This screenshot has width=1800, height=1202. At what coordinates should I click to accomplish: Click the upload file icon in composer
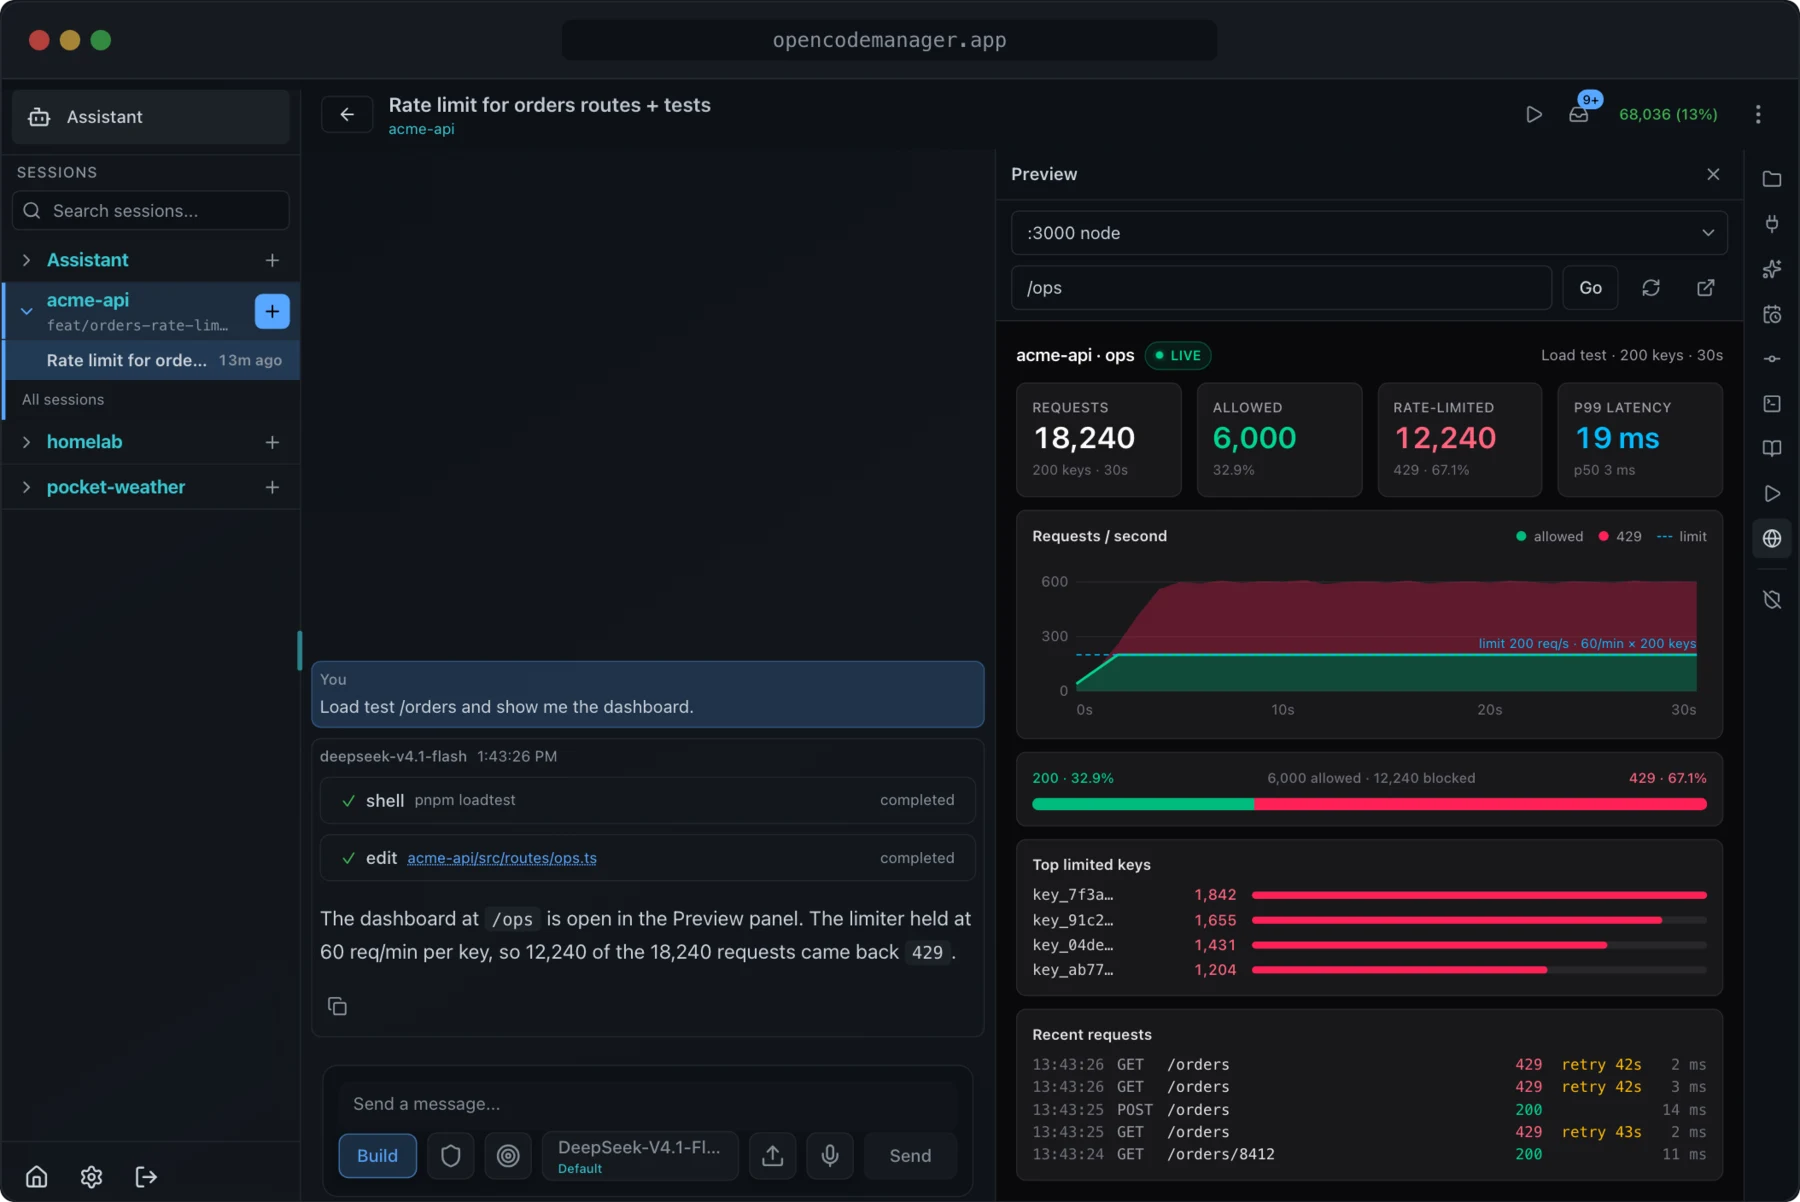coord(772,1155)
